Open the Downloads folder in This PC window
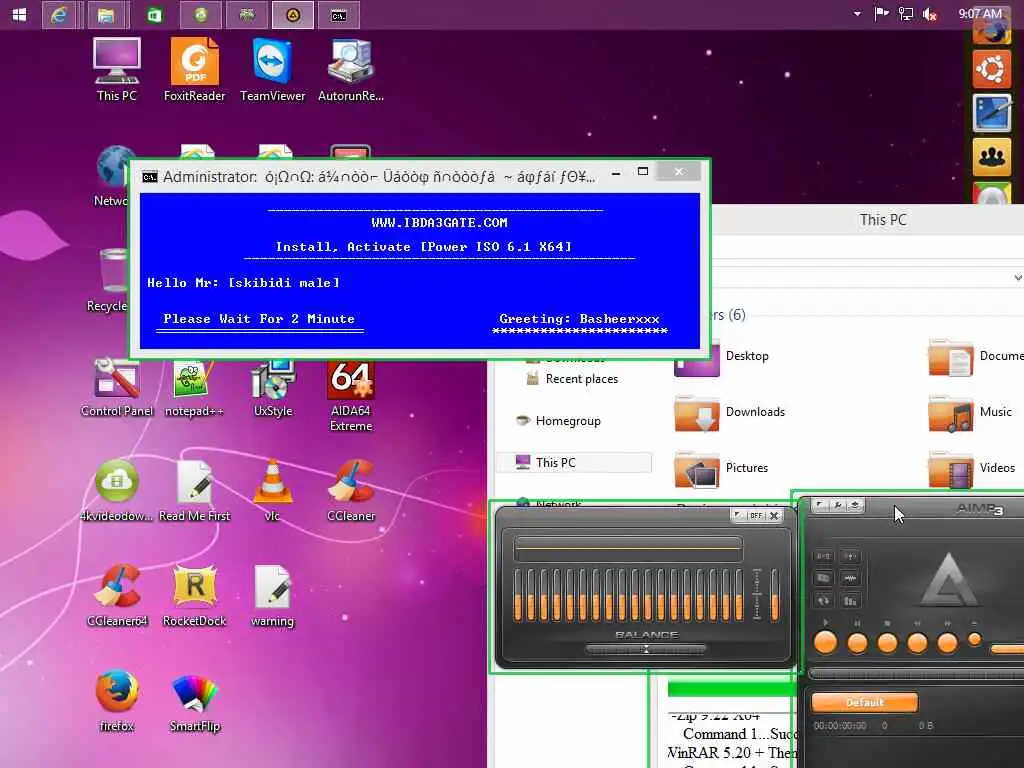1024x768 pixels. point(730,412)
